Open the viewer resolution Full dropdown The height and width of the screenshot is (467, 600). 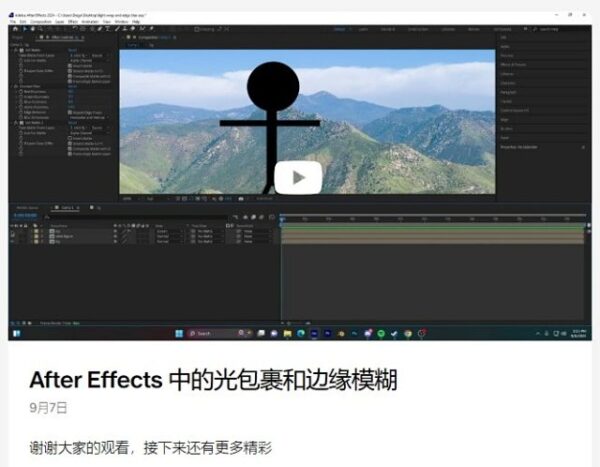[x=158, y=199]
